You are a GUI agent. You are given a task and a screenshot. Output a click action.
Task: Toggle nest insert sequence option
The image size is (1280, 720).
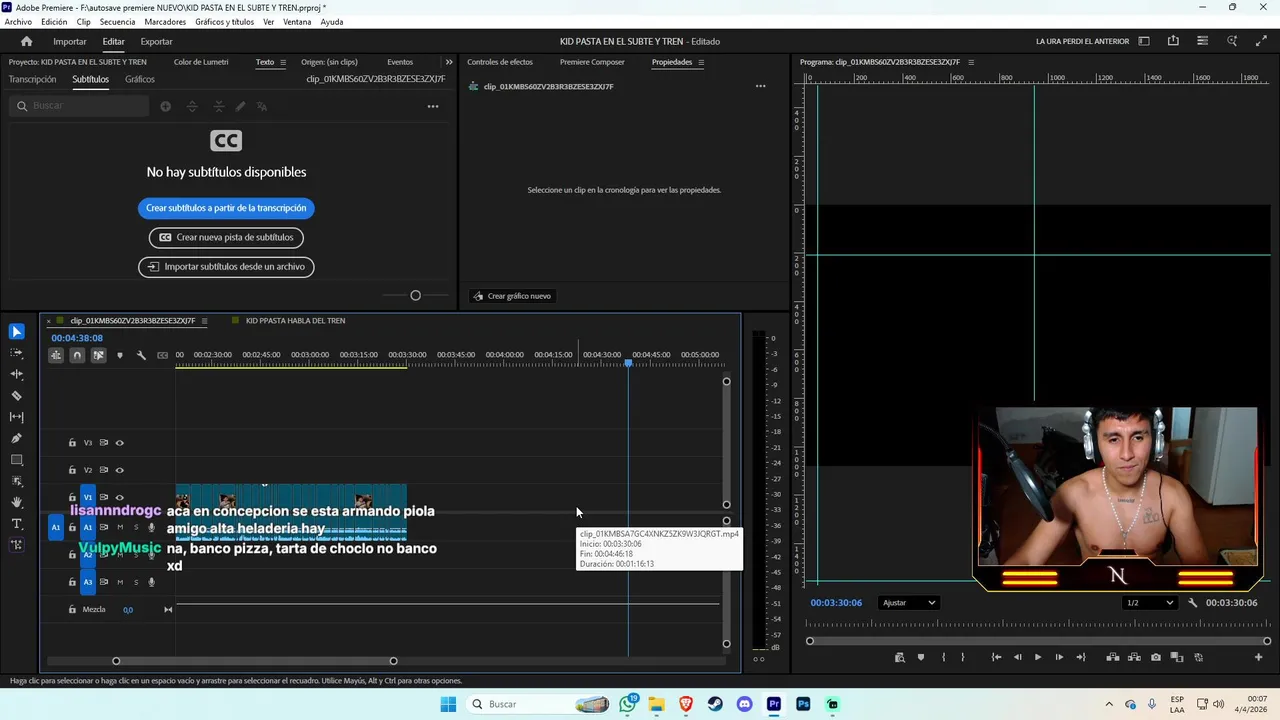point(56,355)
